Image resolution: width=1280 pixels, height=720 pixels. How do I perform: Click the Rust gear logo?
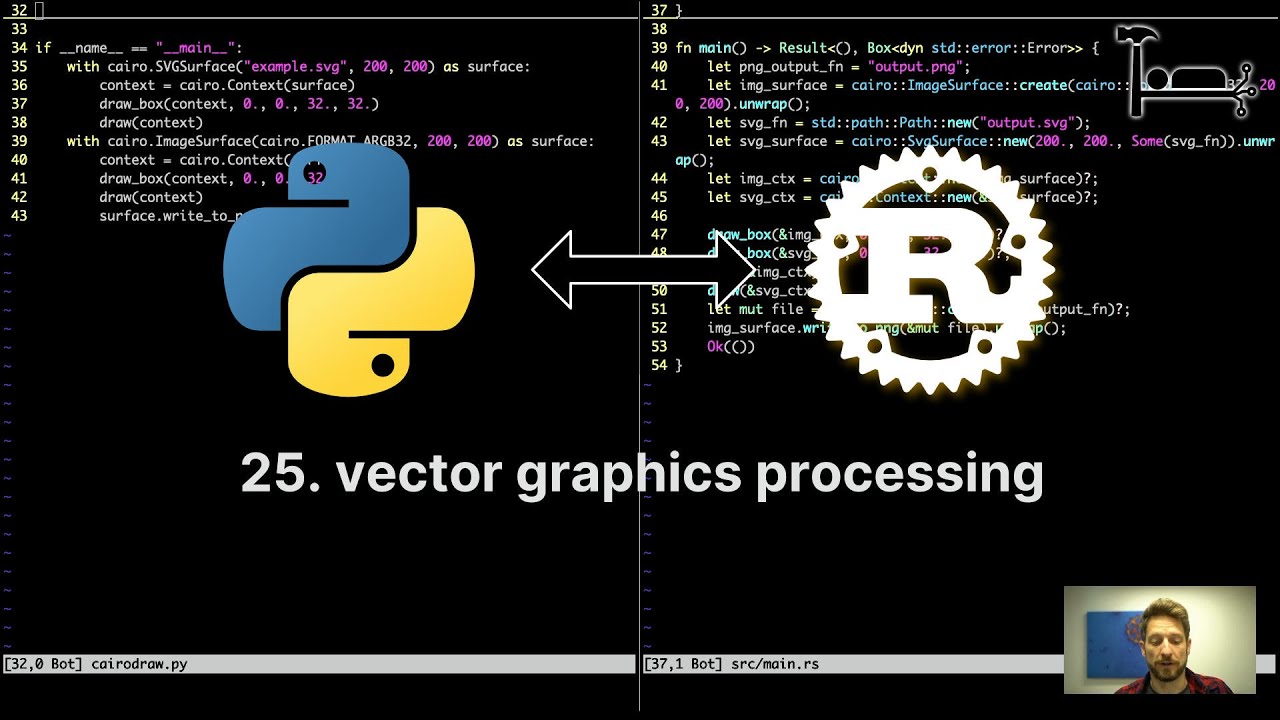(x=930, y=270)
